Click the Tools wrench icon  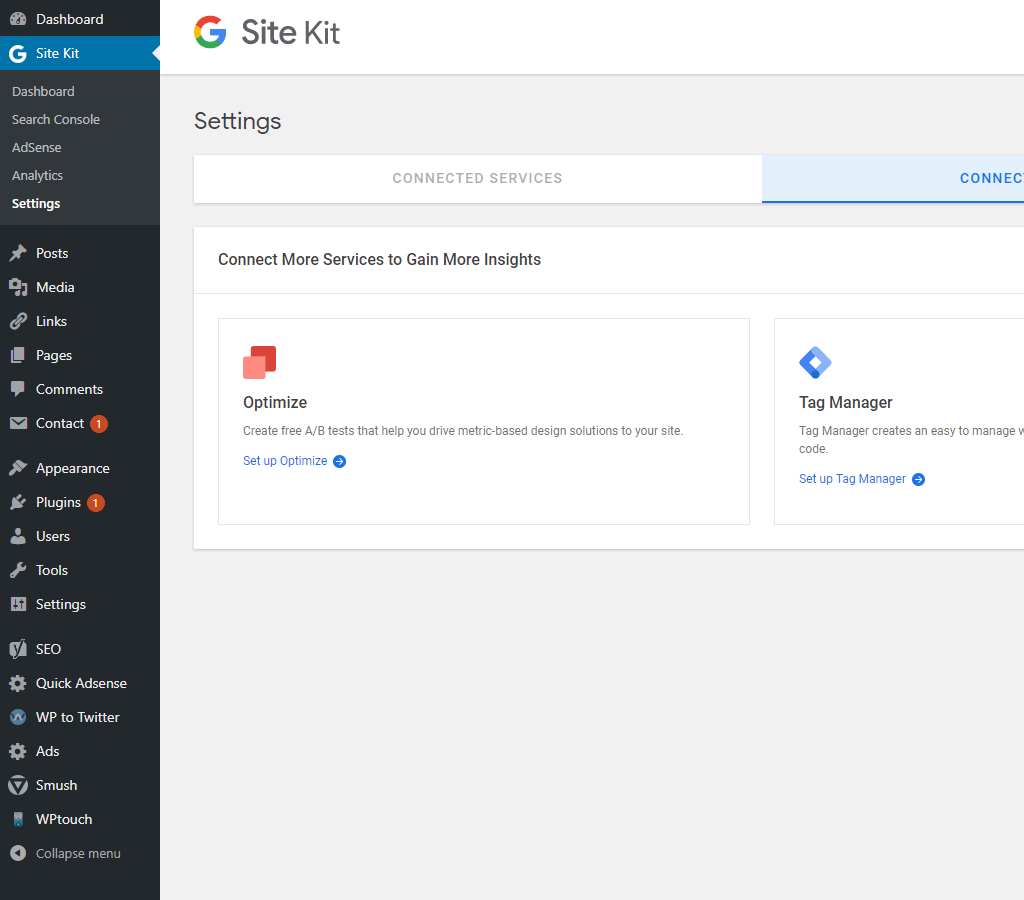[18, 570]
